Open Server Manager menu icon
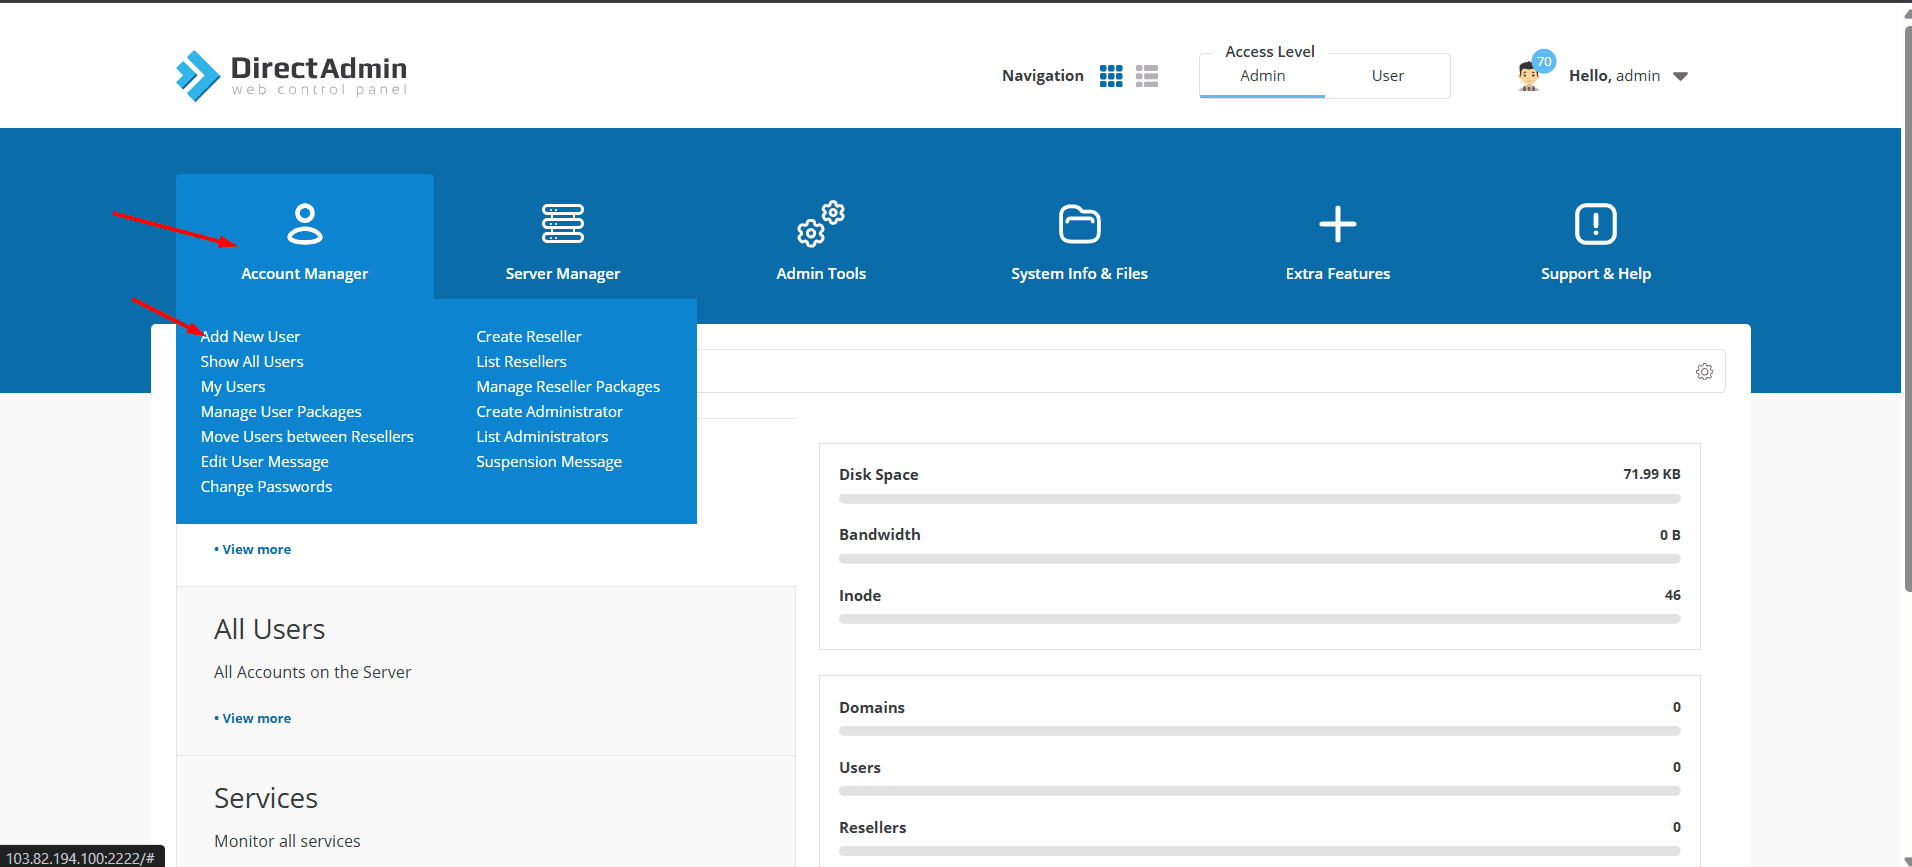This screenshot has height=867, width=1912. click(562, 224)
